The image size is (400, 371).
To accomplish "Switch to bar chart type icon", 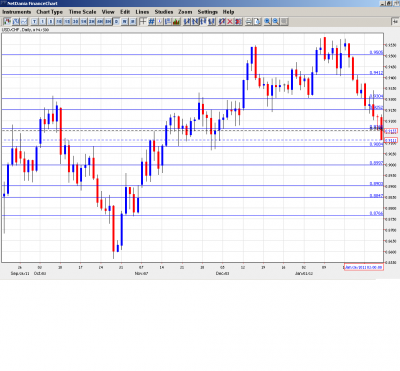I will coord(16,22).
